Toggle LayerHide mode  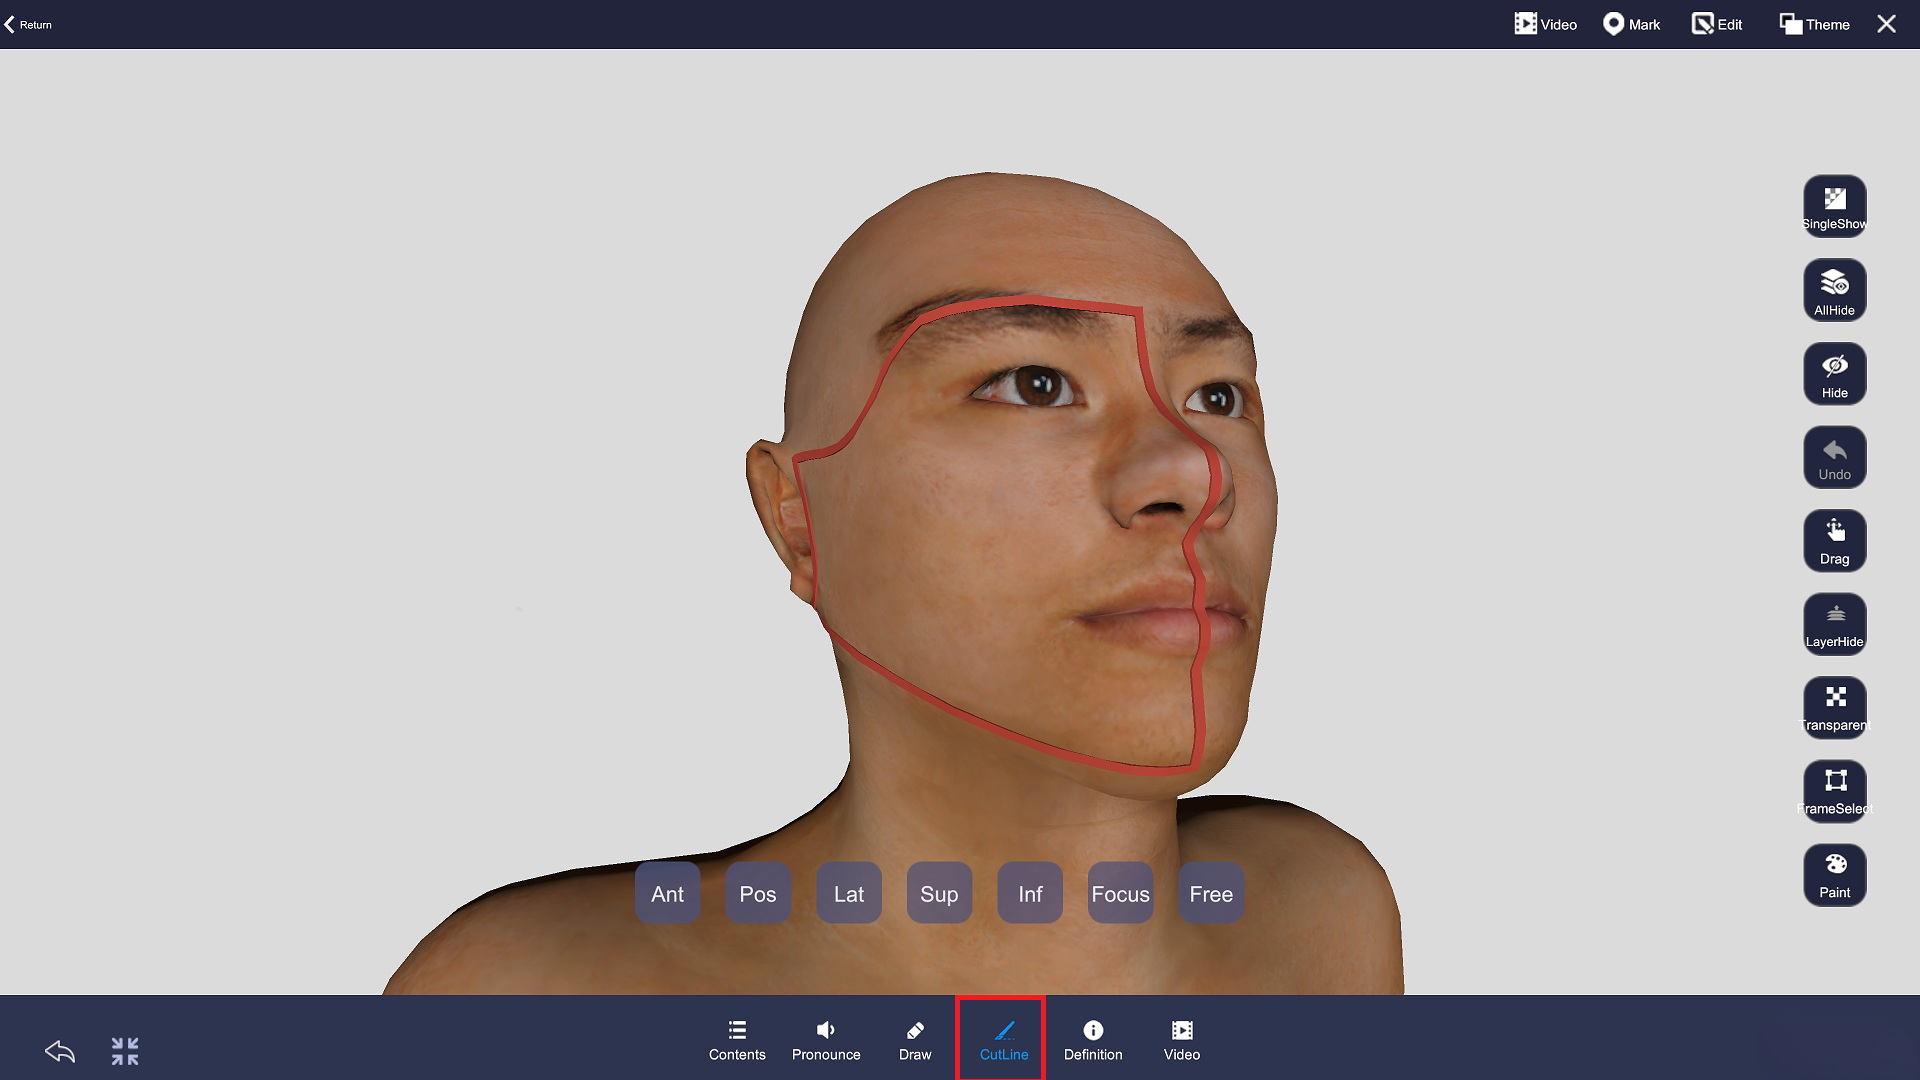[1834, 624]
